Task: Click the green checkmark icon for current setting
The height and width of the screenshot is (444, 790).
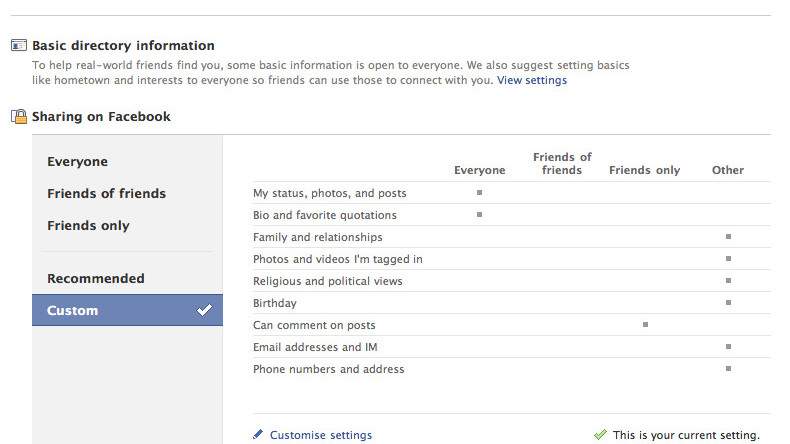Action: coord(600,434)
